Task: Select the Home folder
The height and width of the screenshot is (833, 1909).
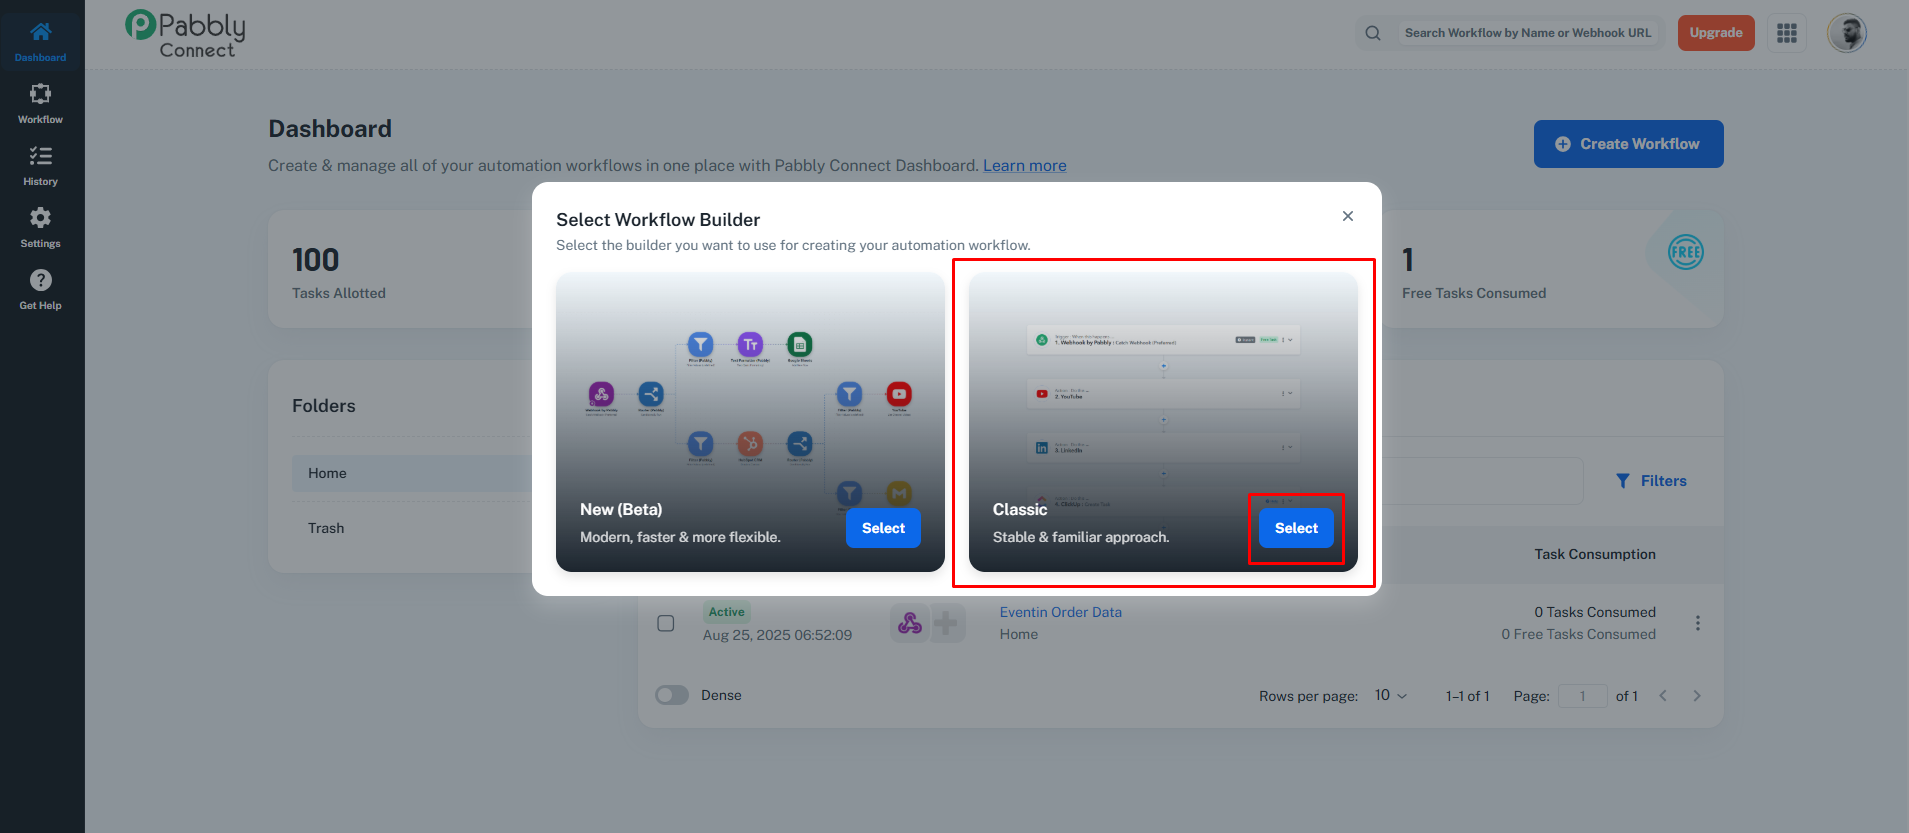Action: [x=412, y=473]
